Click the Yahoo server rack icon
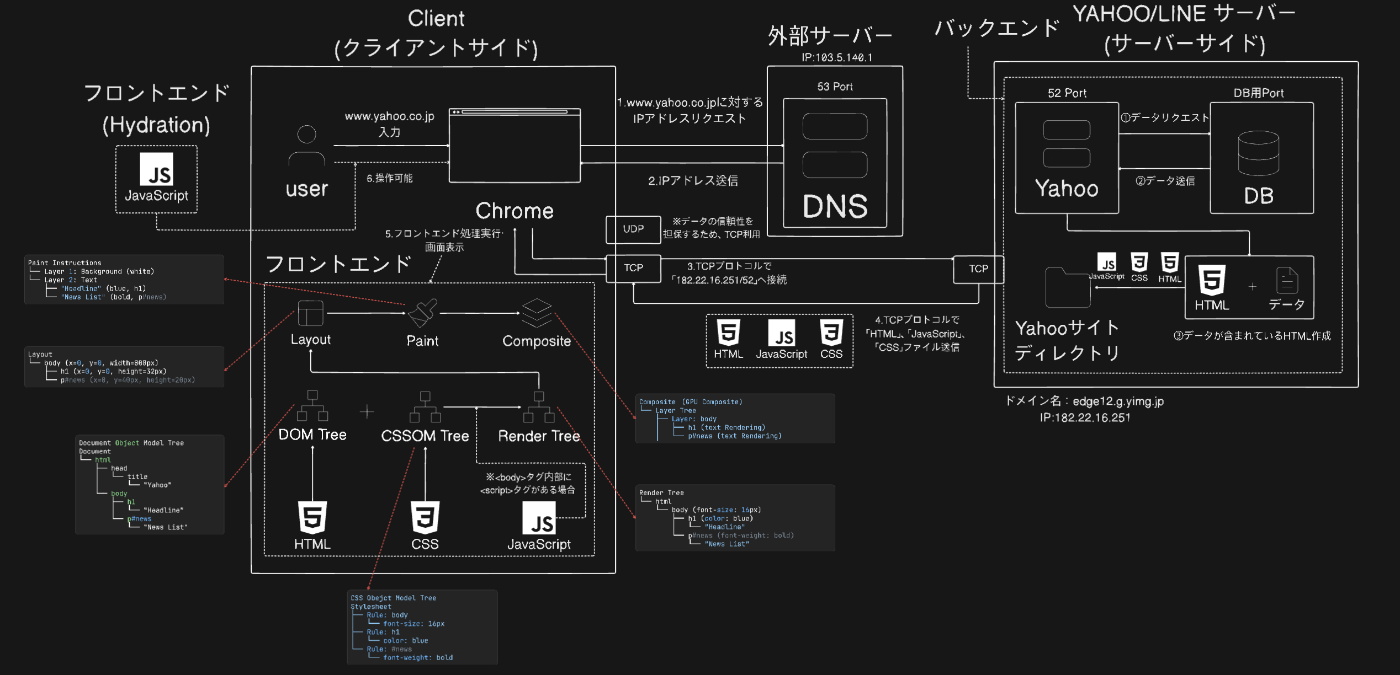Image resolution: width=1400 pixels, height=675 pixels. tap(1066, 145)
